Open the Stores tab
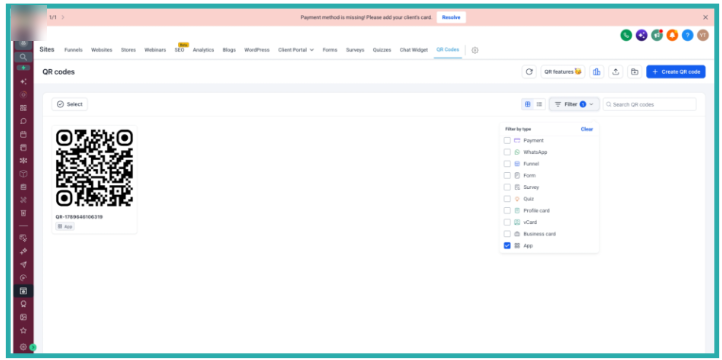The width and height of the screenshot is (722, 360). [128, 50]
